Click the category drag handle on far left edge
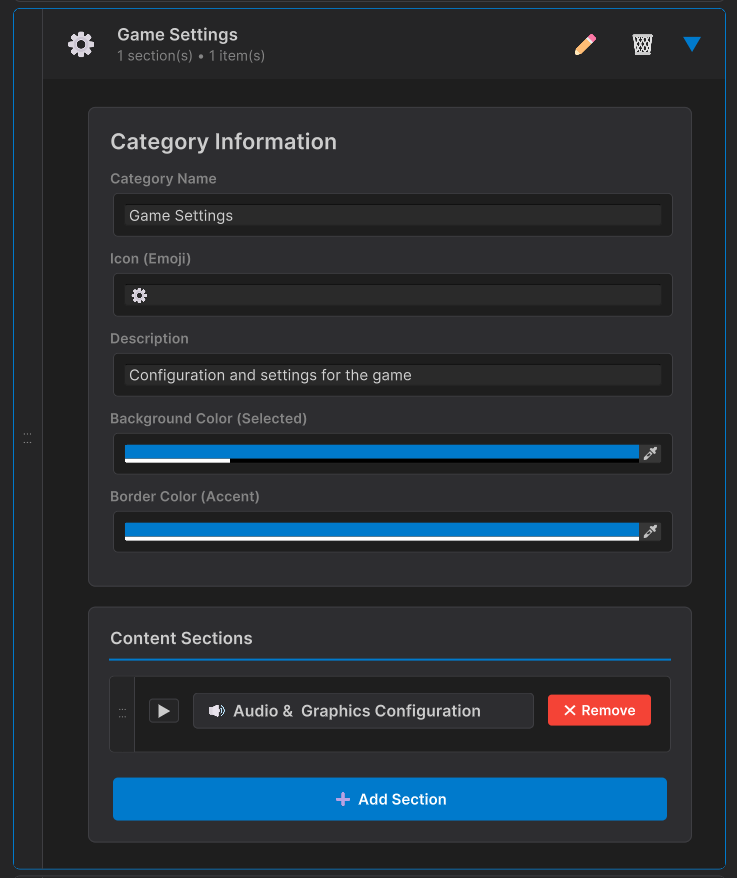Screen dimensions: 737x878 pos(27,439)
